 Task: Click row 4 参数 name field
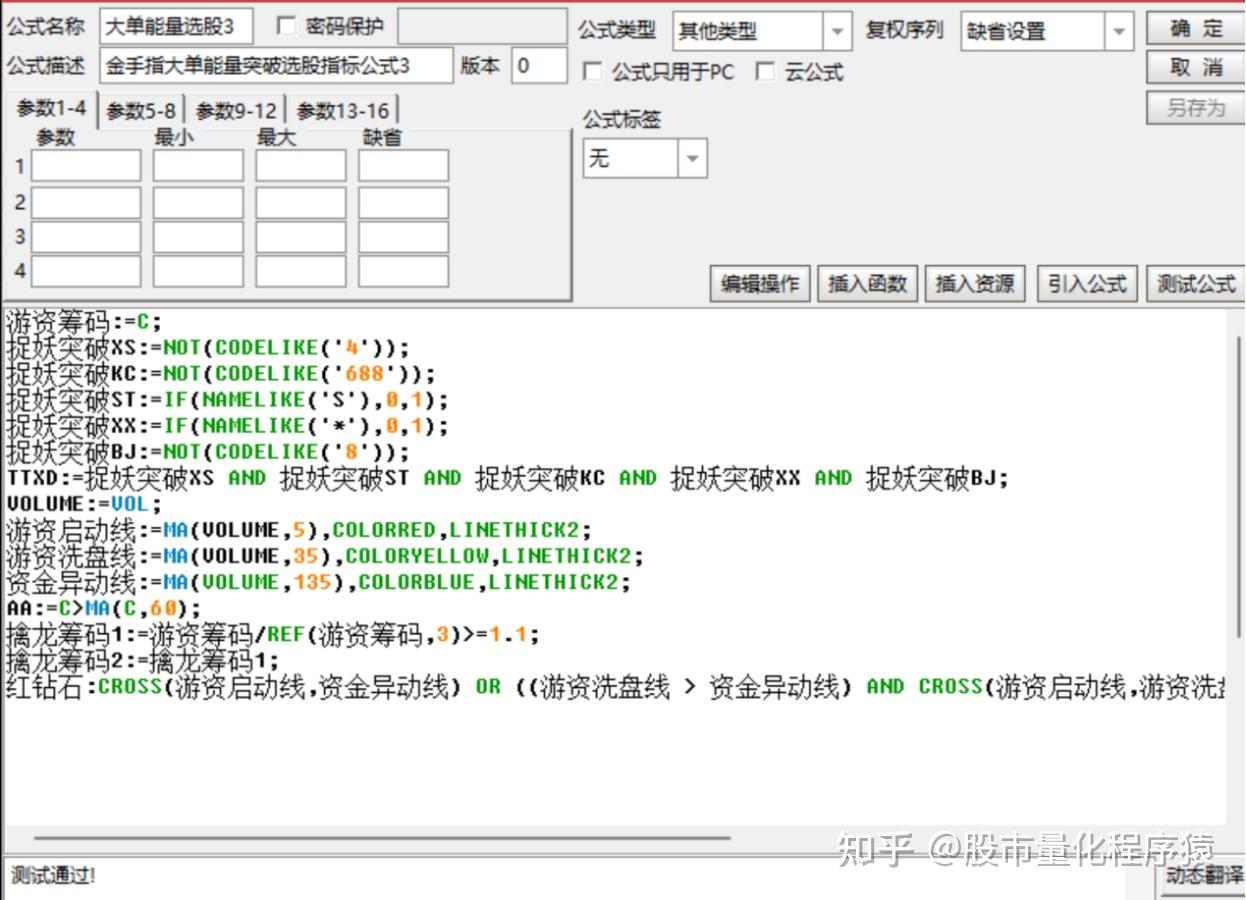pos(86,271)
